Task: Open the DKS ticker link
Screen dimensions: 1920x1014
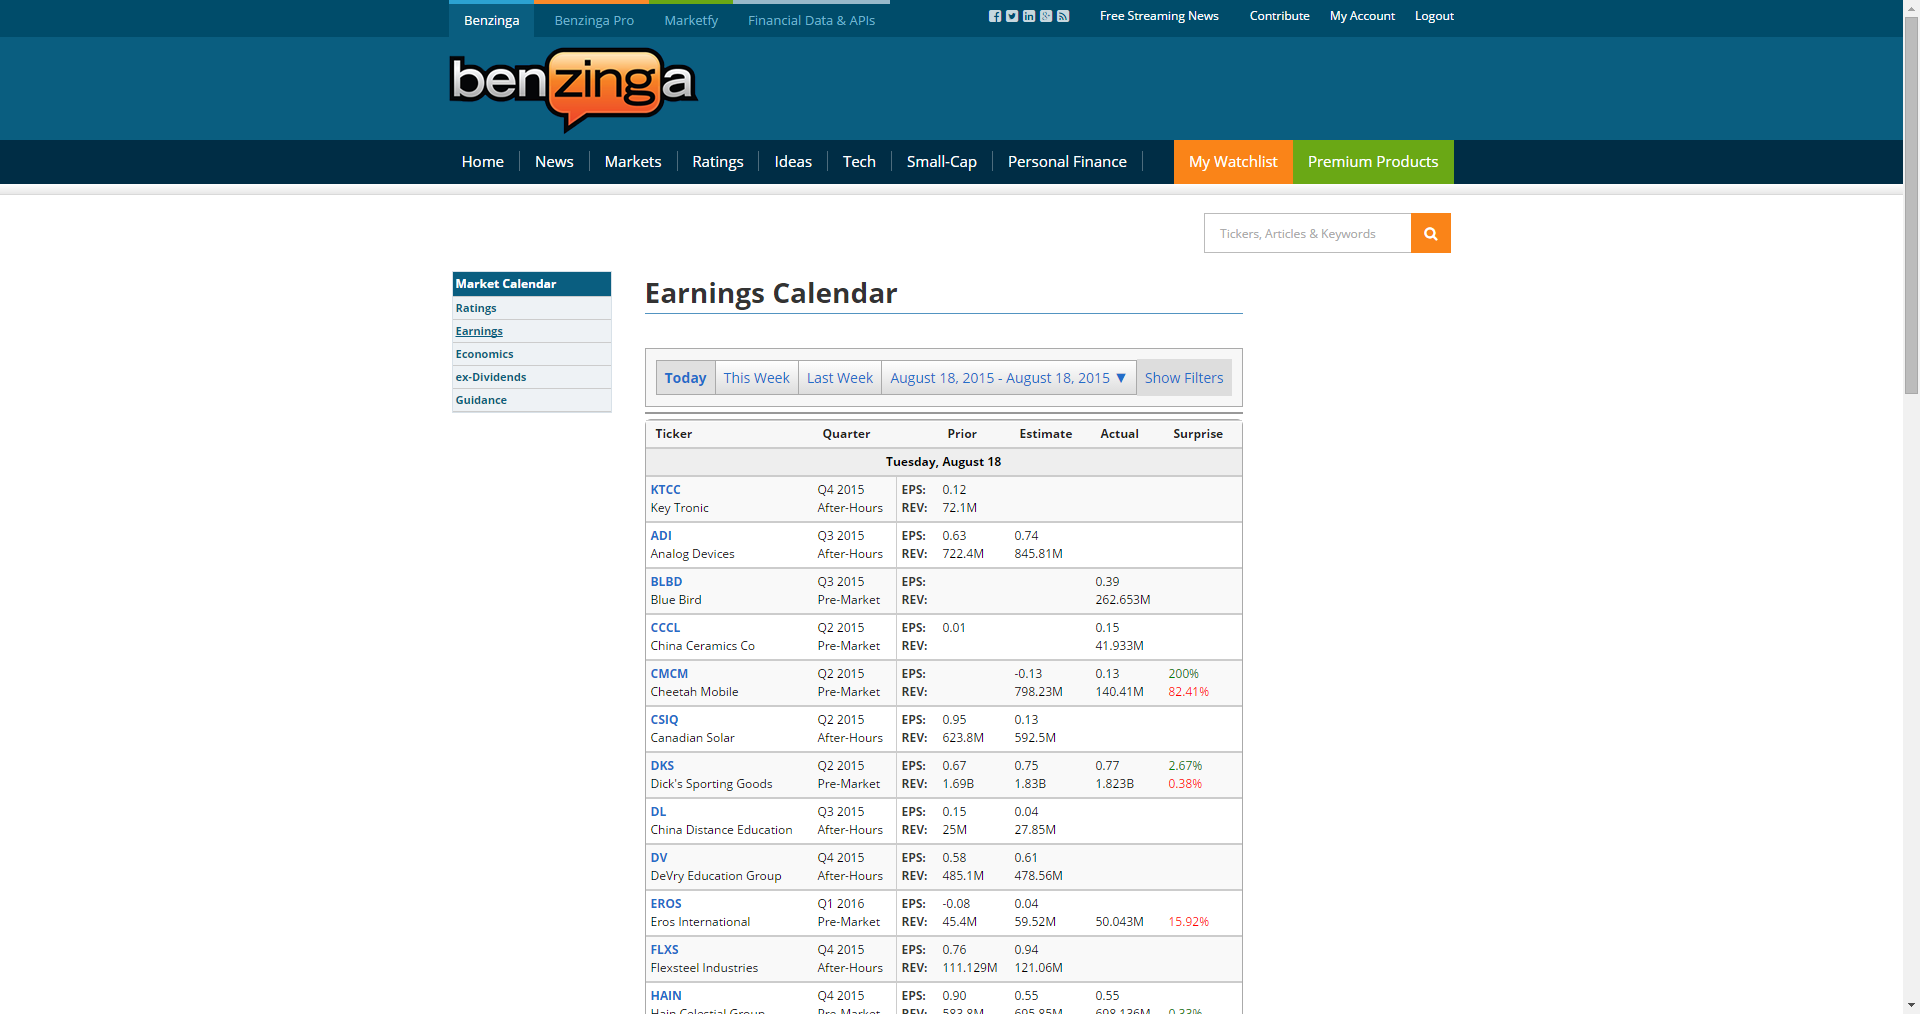Action: [x=662, y=766]
